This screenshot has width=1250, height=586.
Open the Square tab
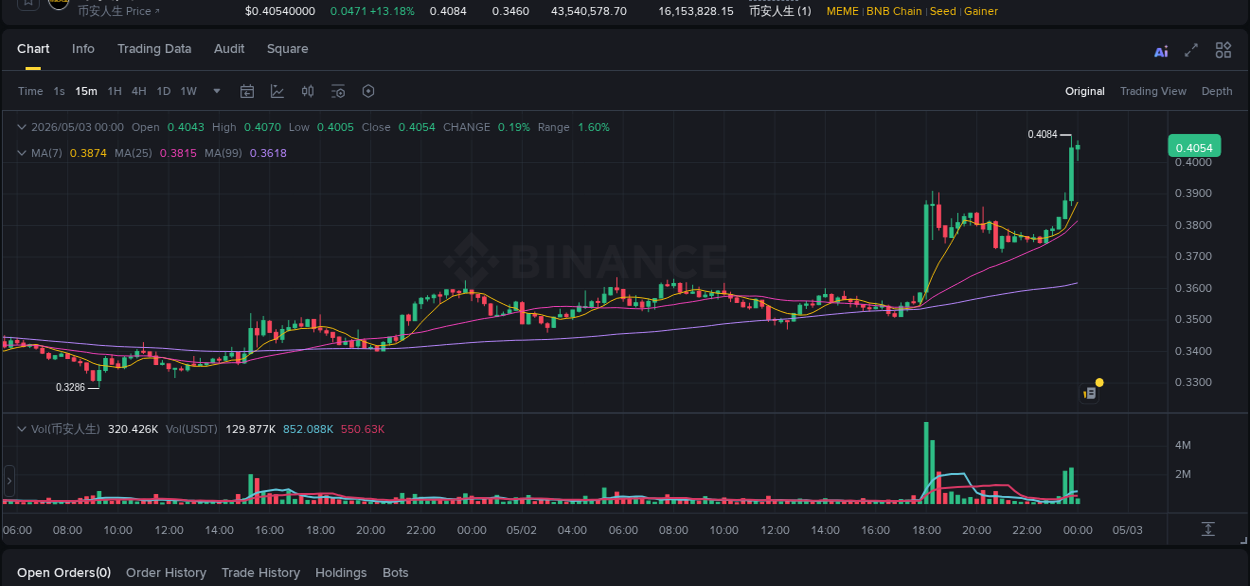[287, 49]
